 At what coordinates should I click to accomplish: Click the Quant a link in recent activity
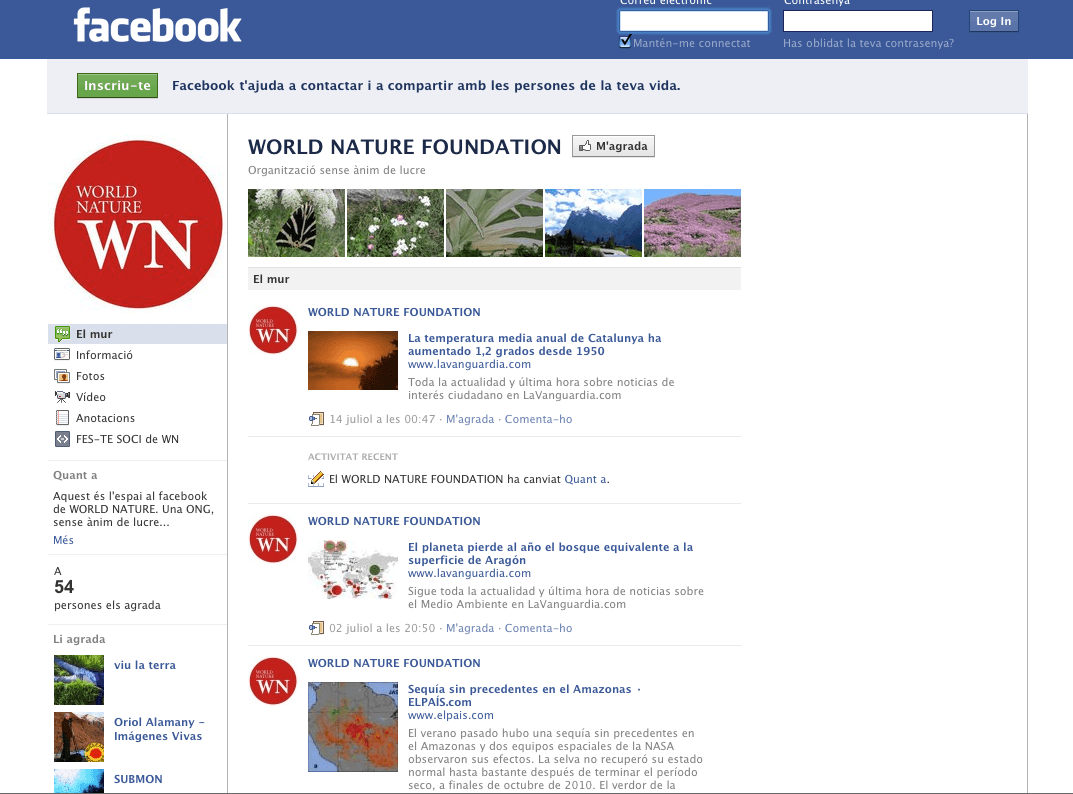586,479
